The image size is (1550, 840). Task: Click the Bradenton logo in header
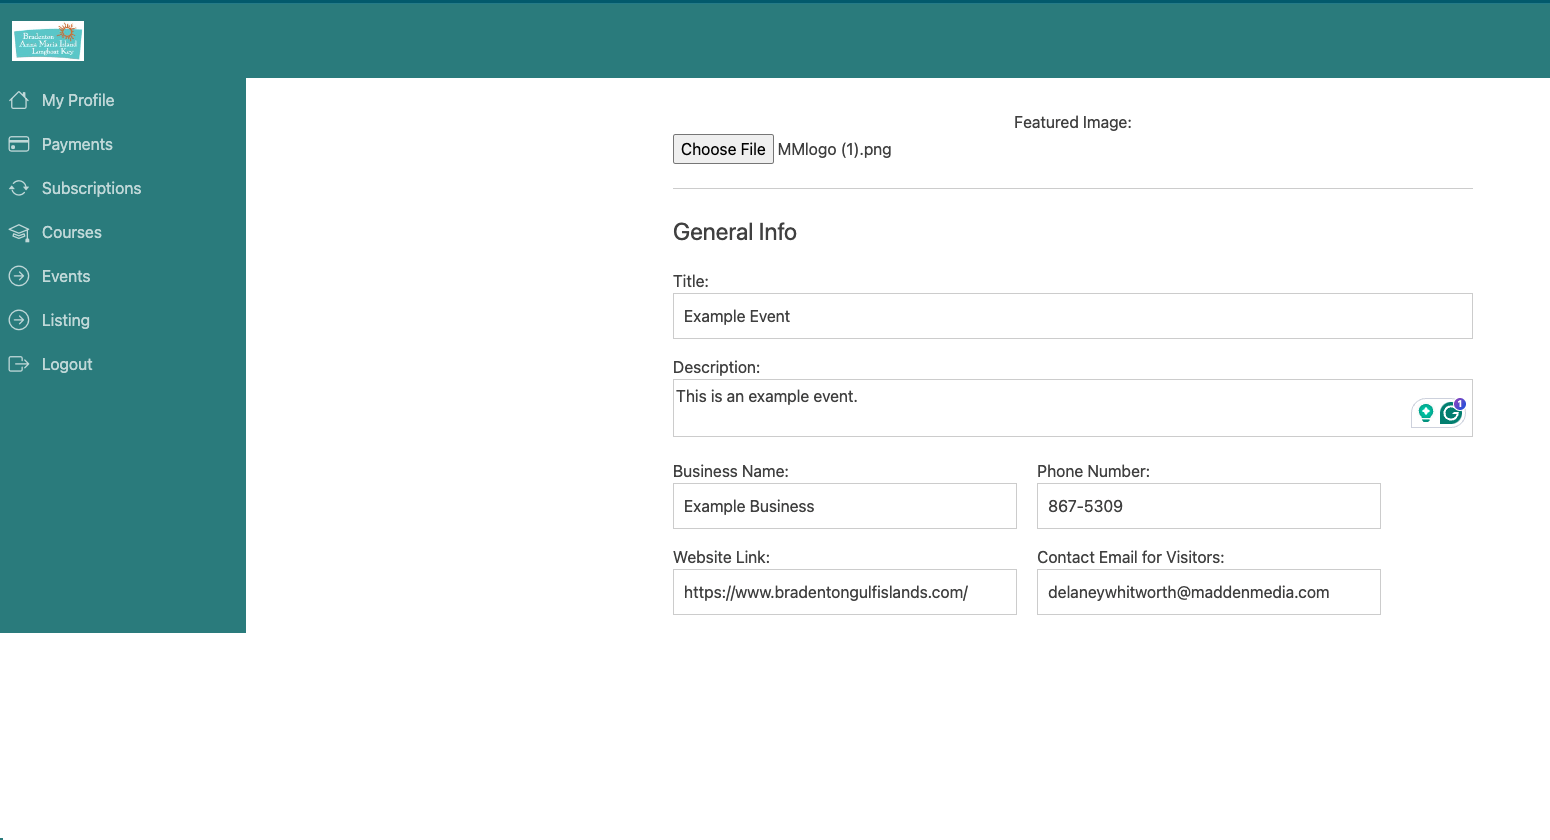[48, 42]
